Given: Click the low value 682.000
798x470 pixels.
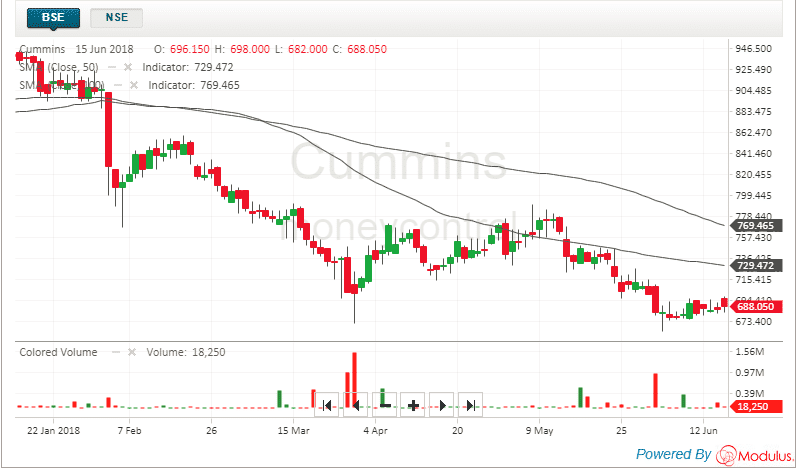Looking at the screenshot, I should pos(308,49).
